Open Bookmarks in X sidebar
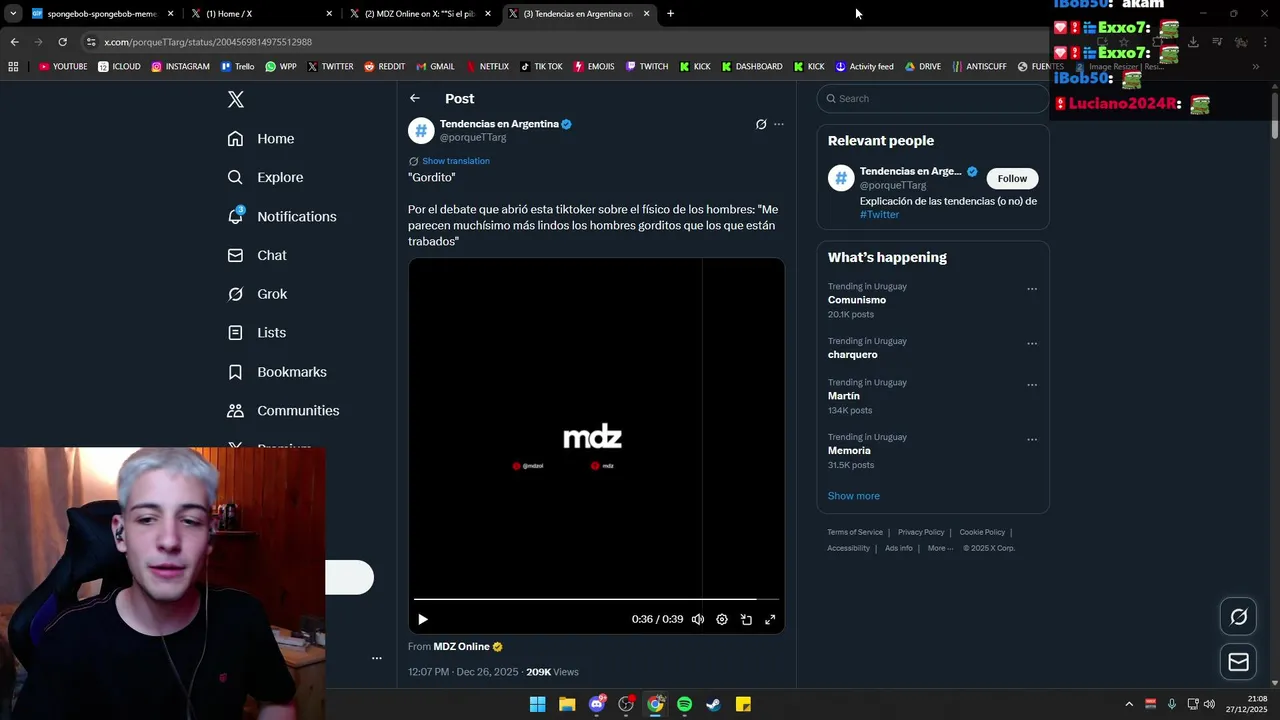The image size is (1280, 720). click(x=277, y=372)
